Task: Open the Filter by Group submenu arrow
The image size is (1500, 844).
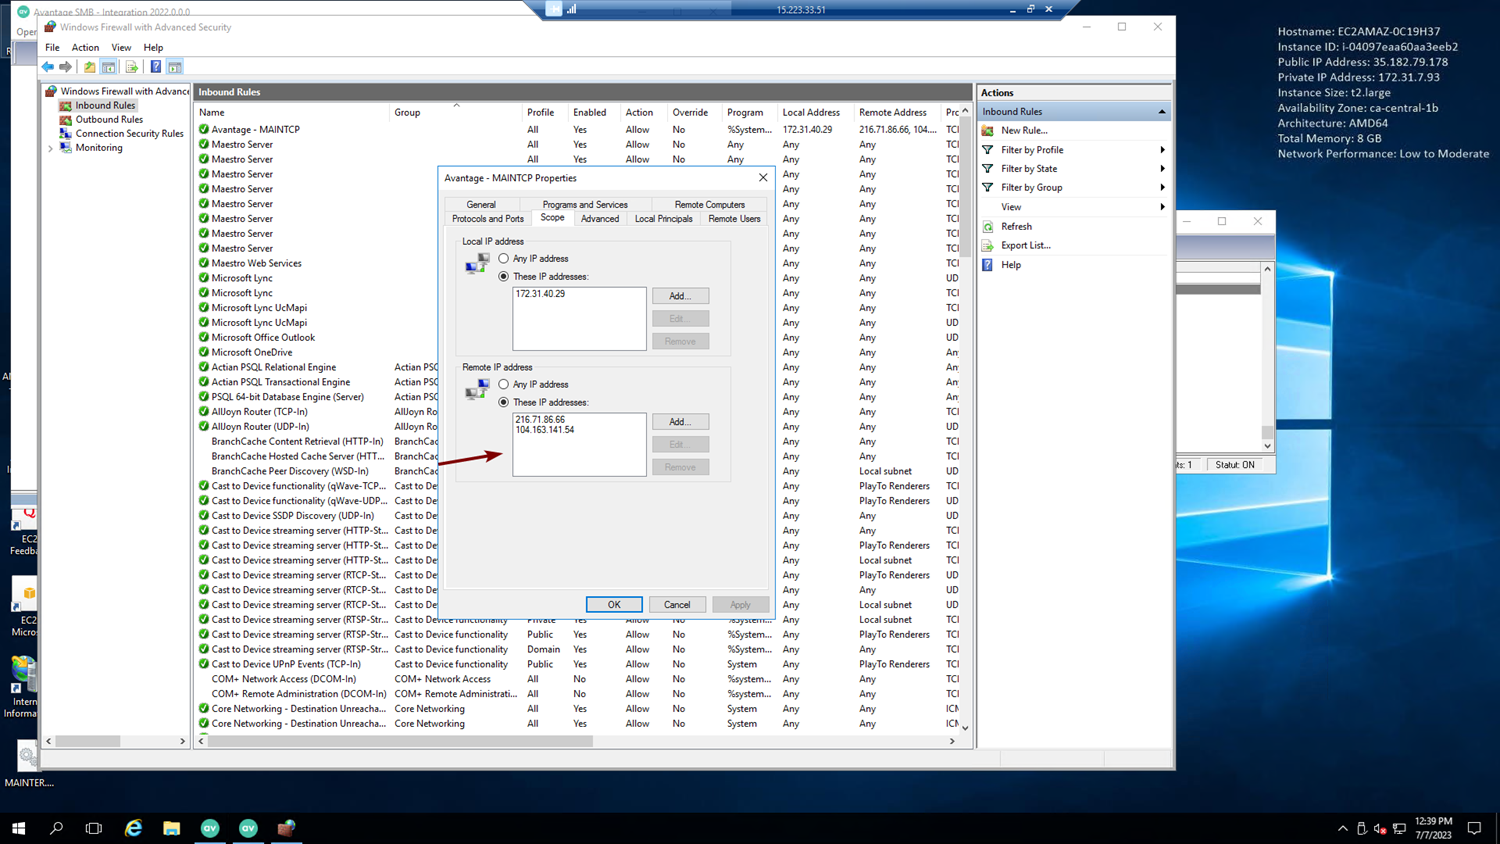Action: 1162,188
